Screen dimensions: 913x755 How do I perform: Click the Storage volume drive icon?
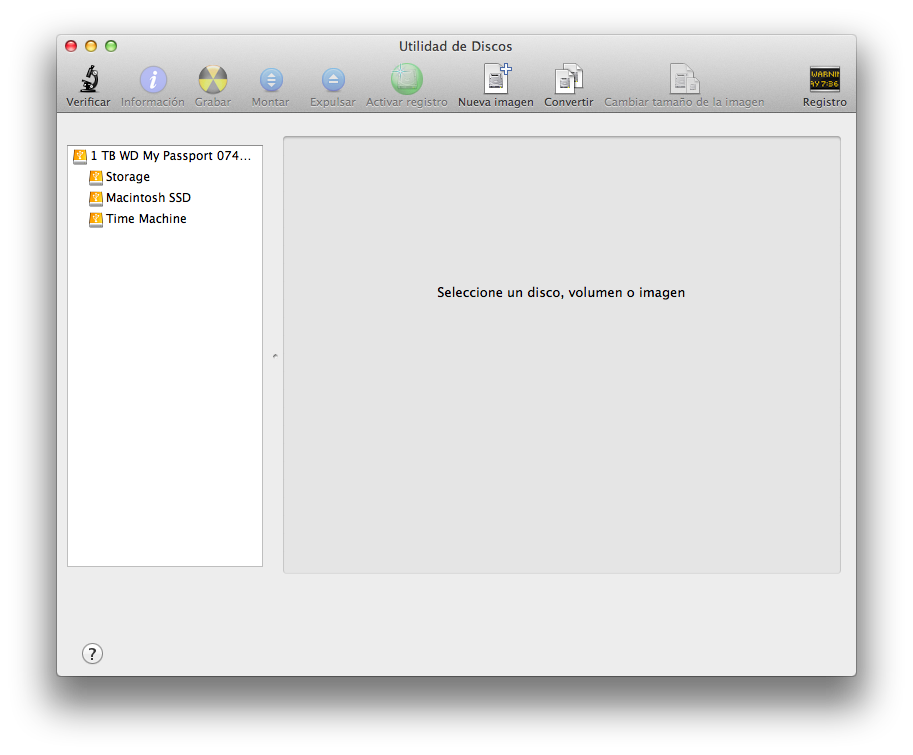click(x=95, y=177)
